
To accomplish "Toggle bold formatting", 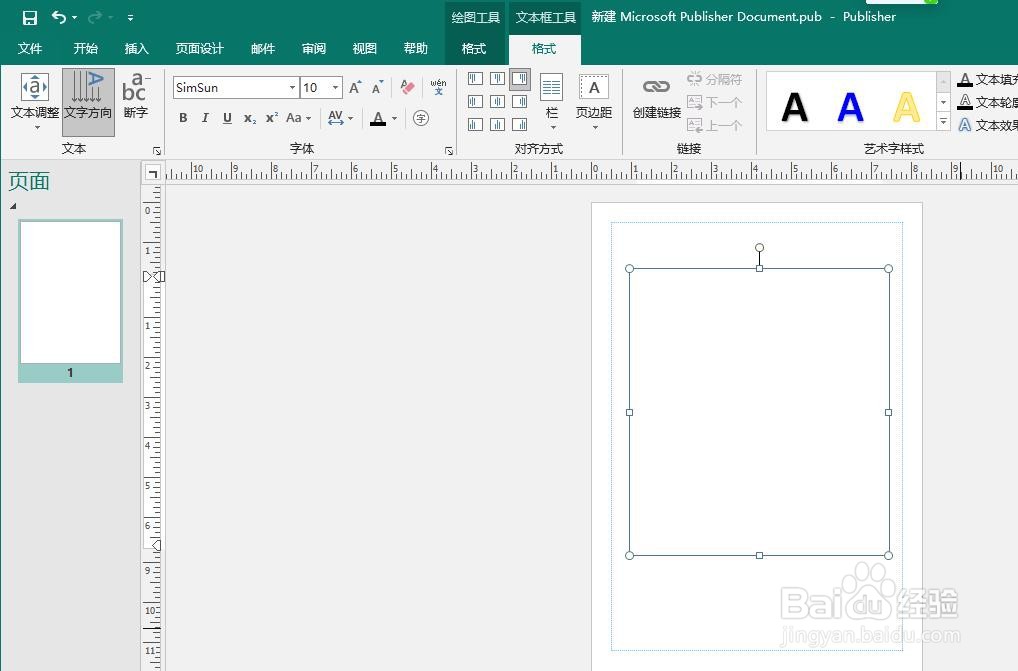I will click(183, 118).
